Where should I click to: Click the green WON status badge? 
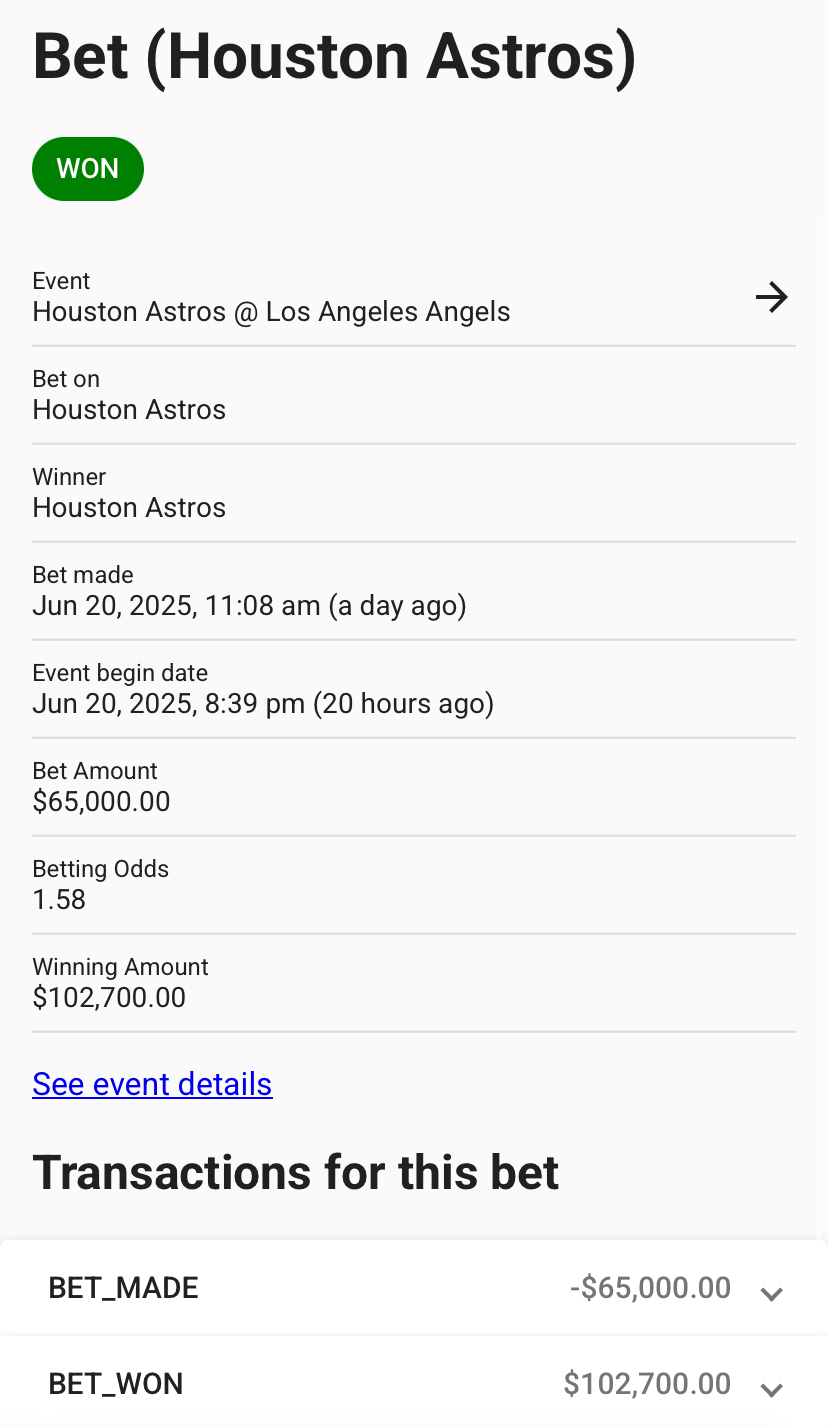[88, 169]
